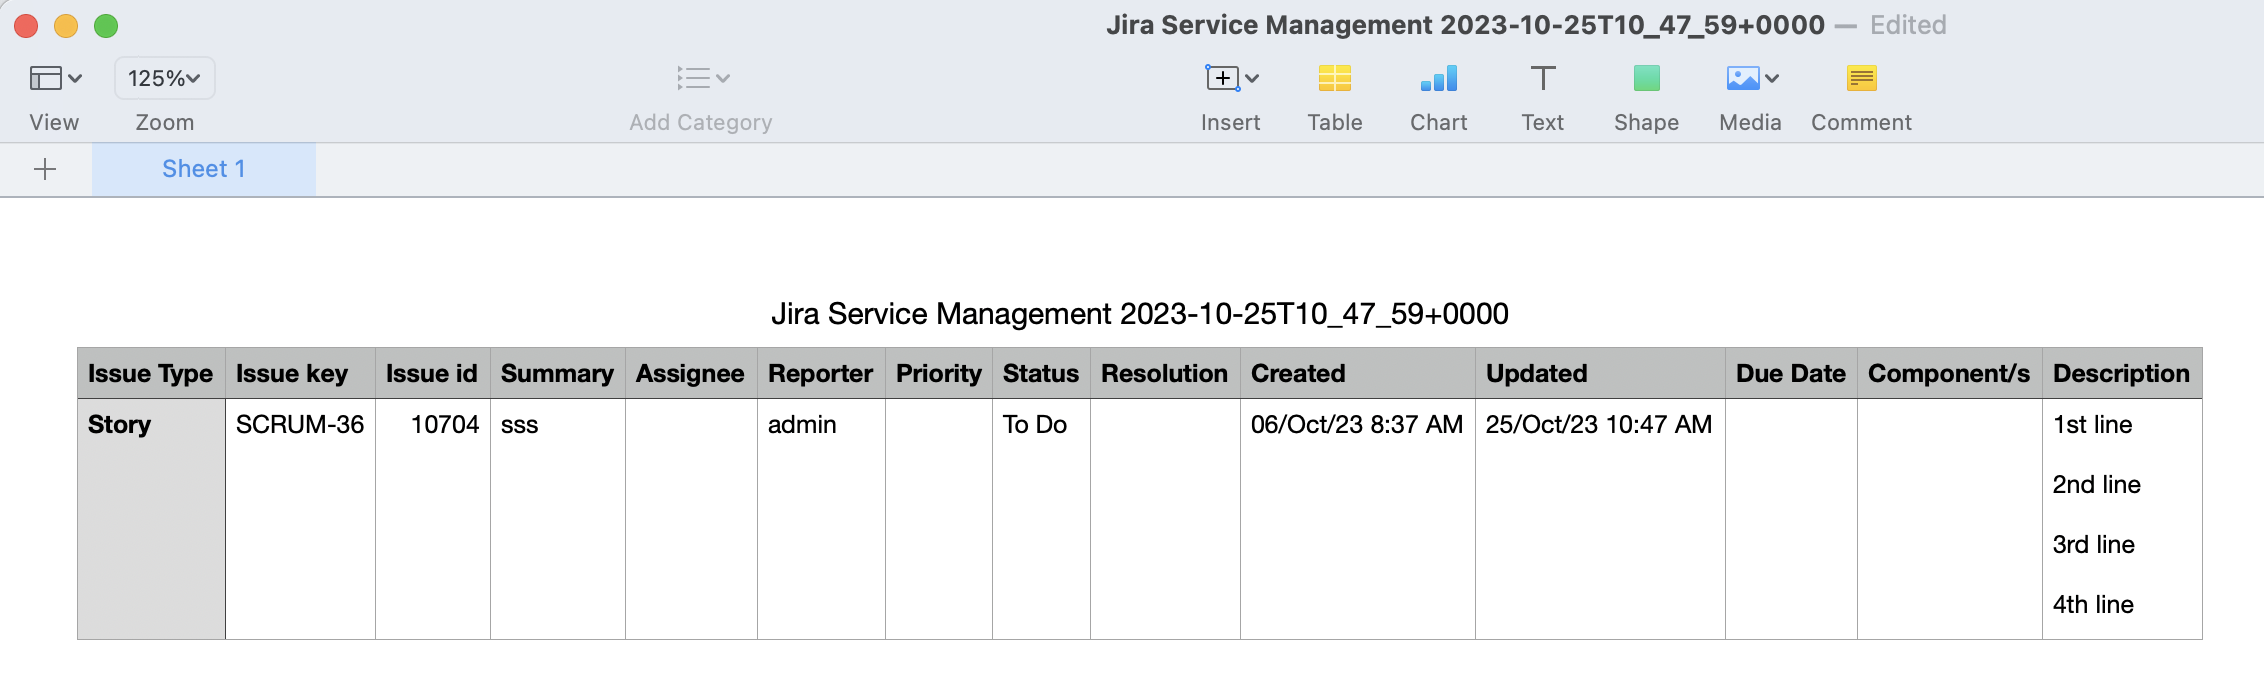This screenshot has height=680, width=2264.
Task: Select the Priority header cell
Action: [939, 373]
